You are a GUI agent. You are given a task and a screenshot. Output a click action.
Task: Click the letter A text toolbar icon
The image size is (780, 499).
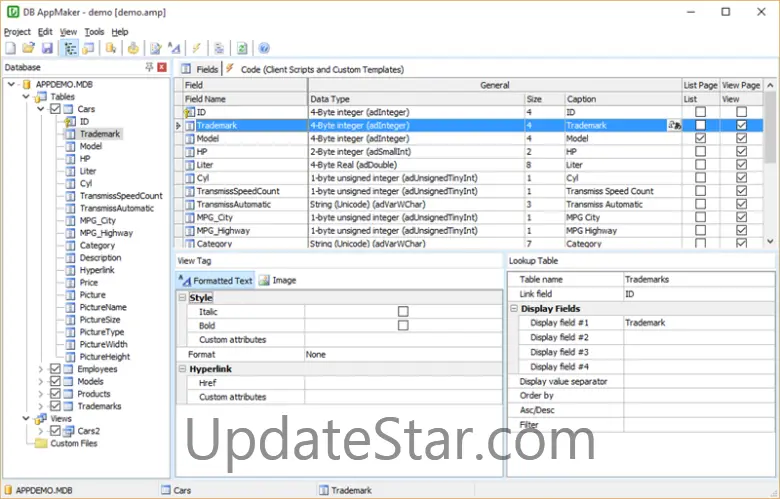pos(174,48)
